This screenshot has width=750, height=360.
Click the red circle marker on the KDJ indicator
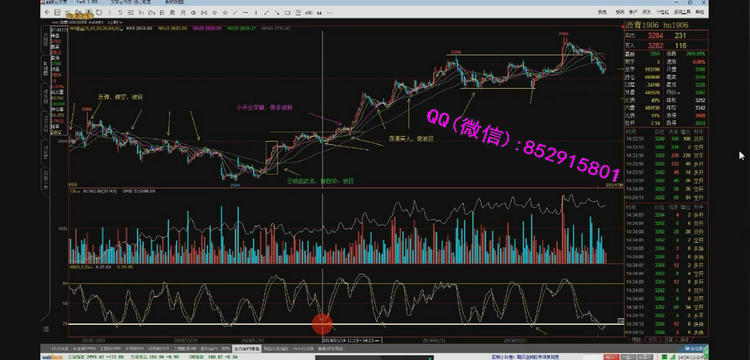point(322,324)
